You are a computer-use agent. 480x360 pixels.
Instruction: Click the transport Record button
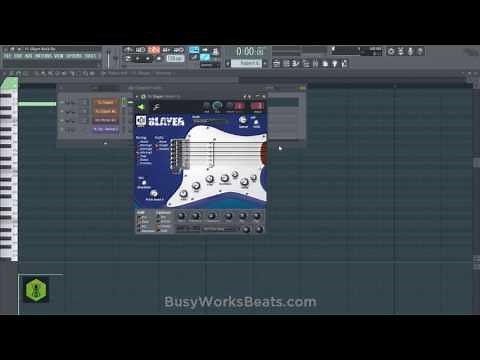pyautogui.click(x=159, y=59)
